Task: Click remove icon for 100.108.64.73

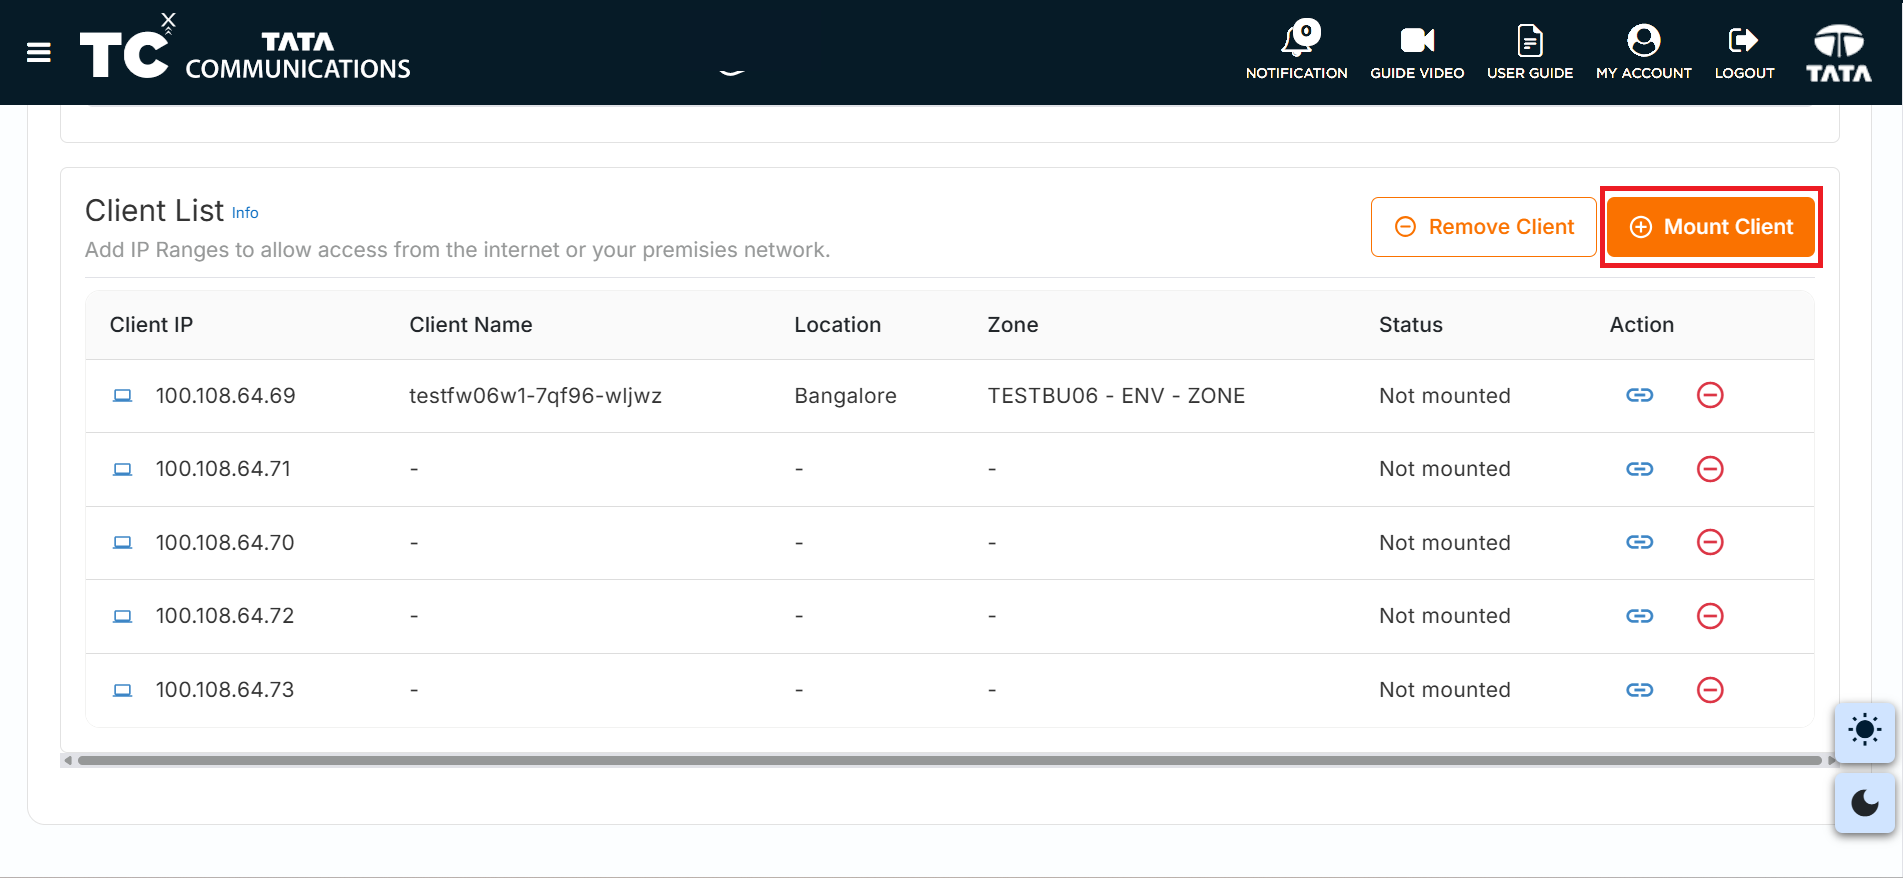Action: 1710,690
